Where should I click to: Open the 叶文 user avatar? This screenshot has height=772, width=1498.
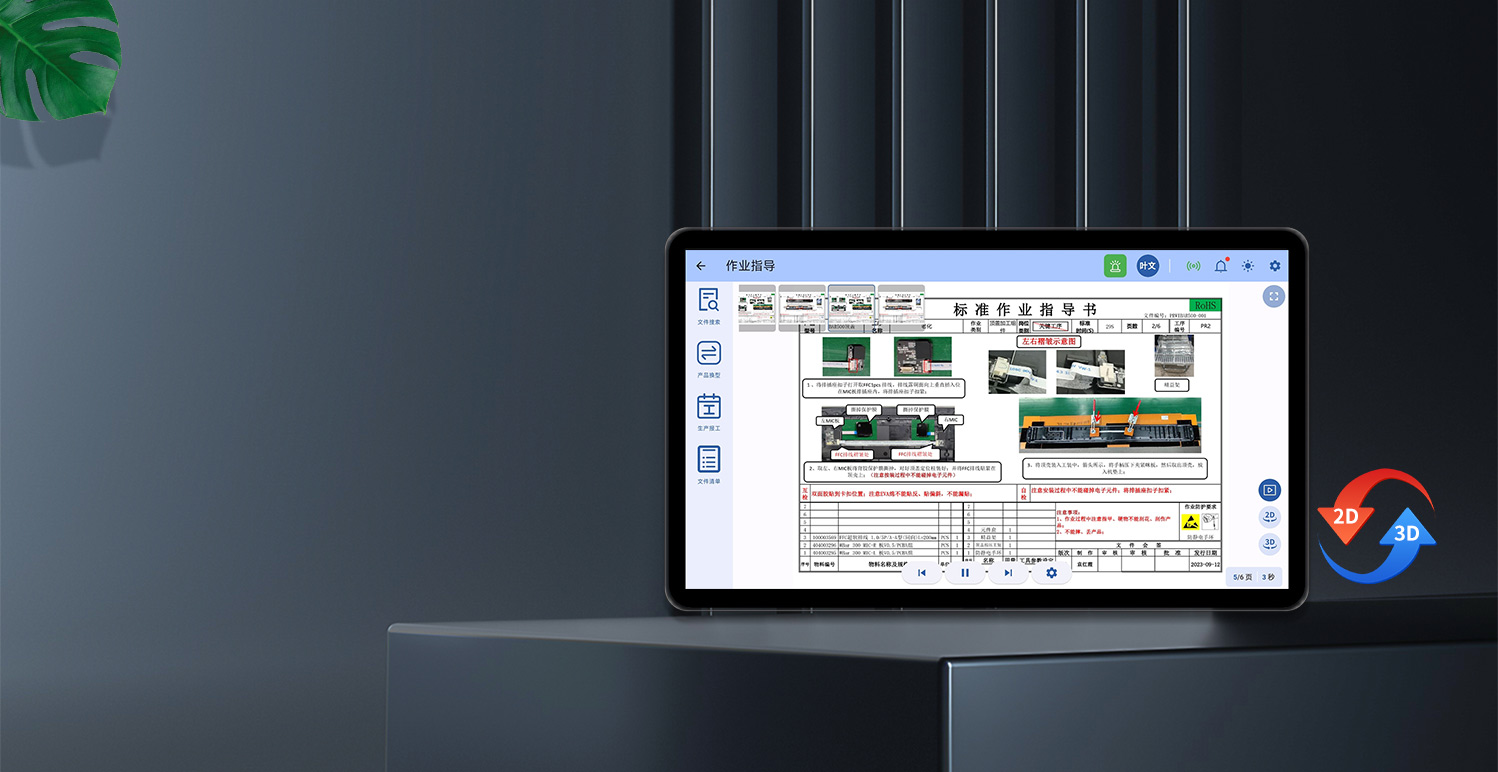tap(1147, 266)
